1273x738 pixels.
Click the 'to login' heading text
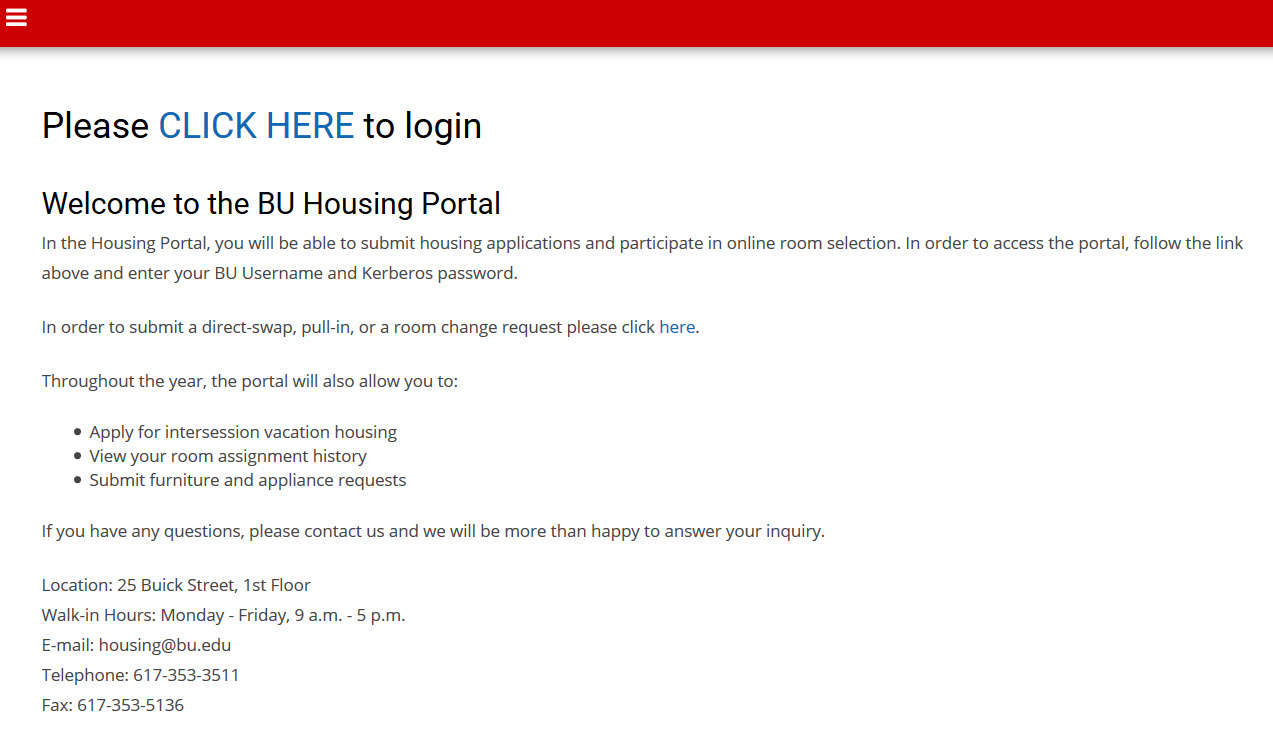[x=422, y=126]
